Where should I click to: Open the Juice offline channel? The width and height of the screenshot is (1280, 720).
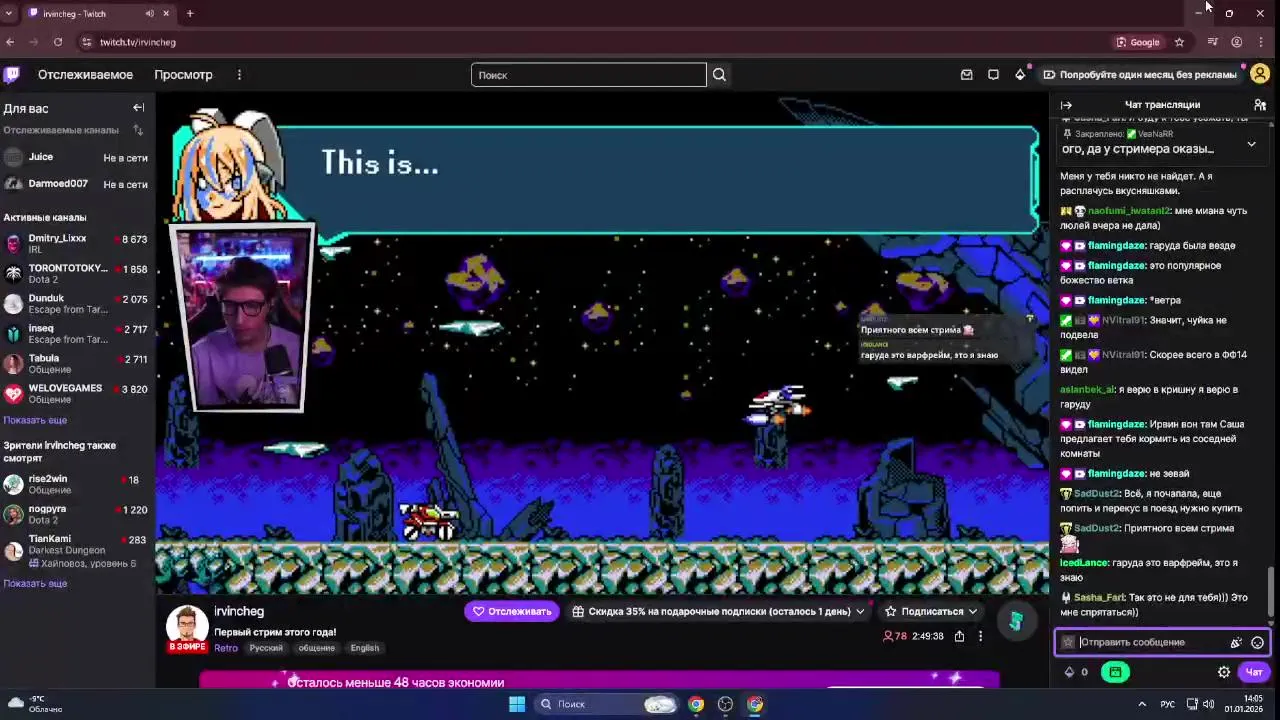coord(77,157)
